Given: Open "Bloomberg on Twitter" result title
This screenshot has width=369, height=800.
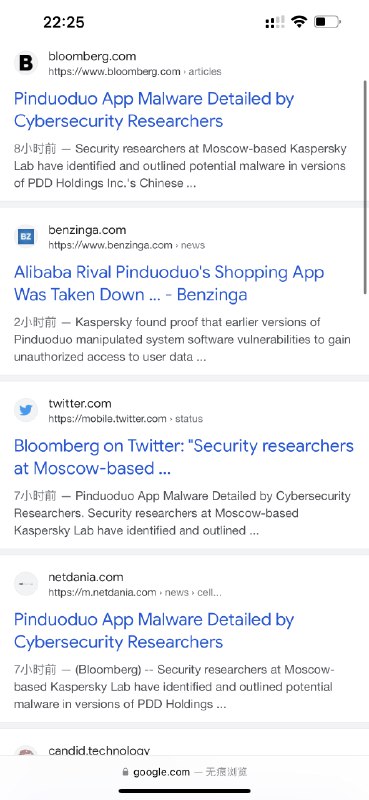Looking at the screenshot, I should (184, 457).
